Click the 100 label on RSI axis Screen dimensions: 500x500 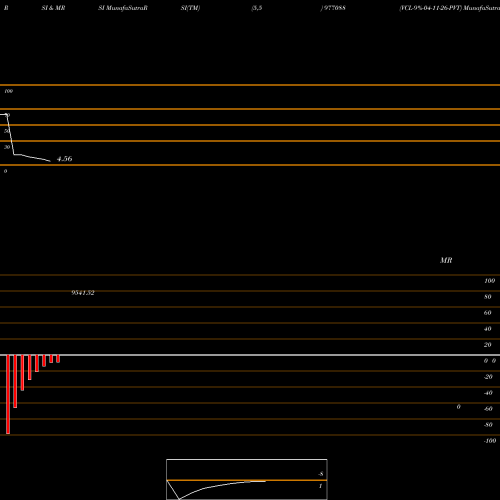9,91
